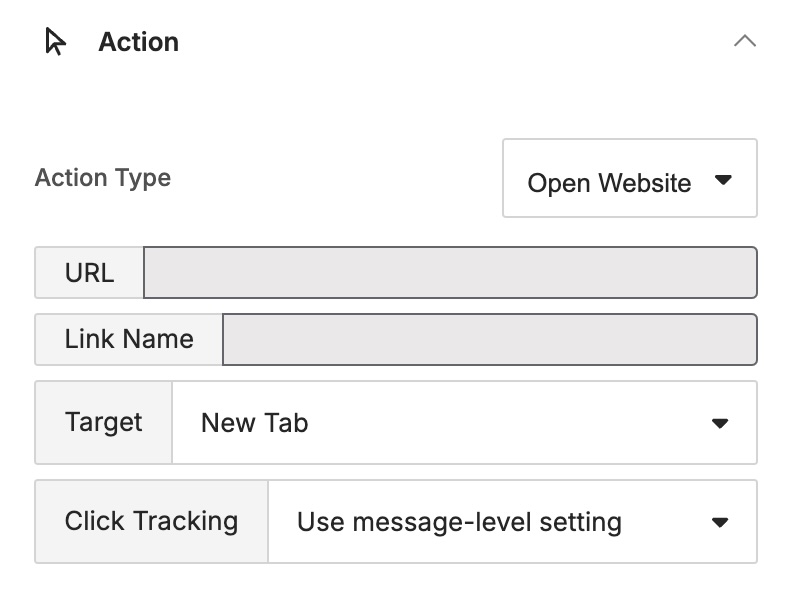Click the Action Type dropdown arrow
This screenshot has width=794, height=590.
(725, 181)
